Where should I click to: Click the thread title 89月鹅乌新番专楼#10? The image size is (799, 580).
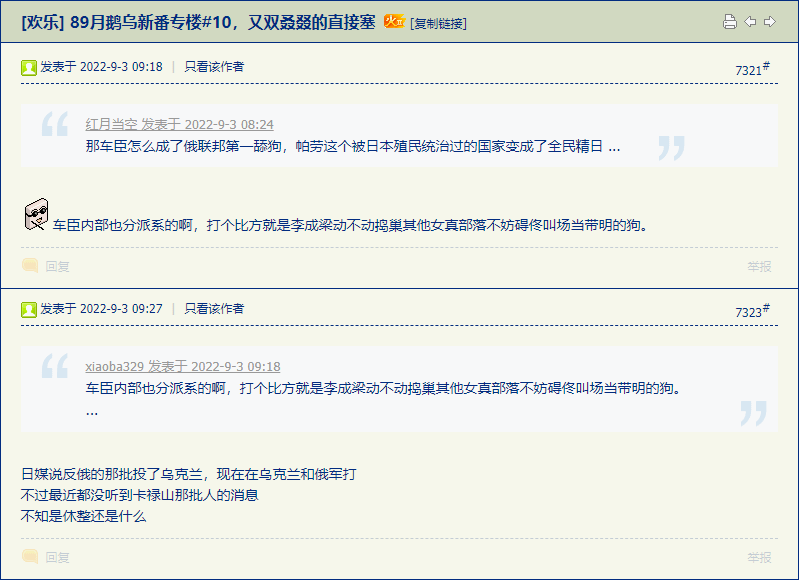(223, 22)
